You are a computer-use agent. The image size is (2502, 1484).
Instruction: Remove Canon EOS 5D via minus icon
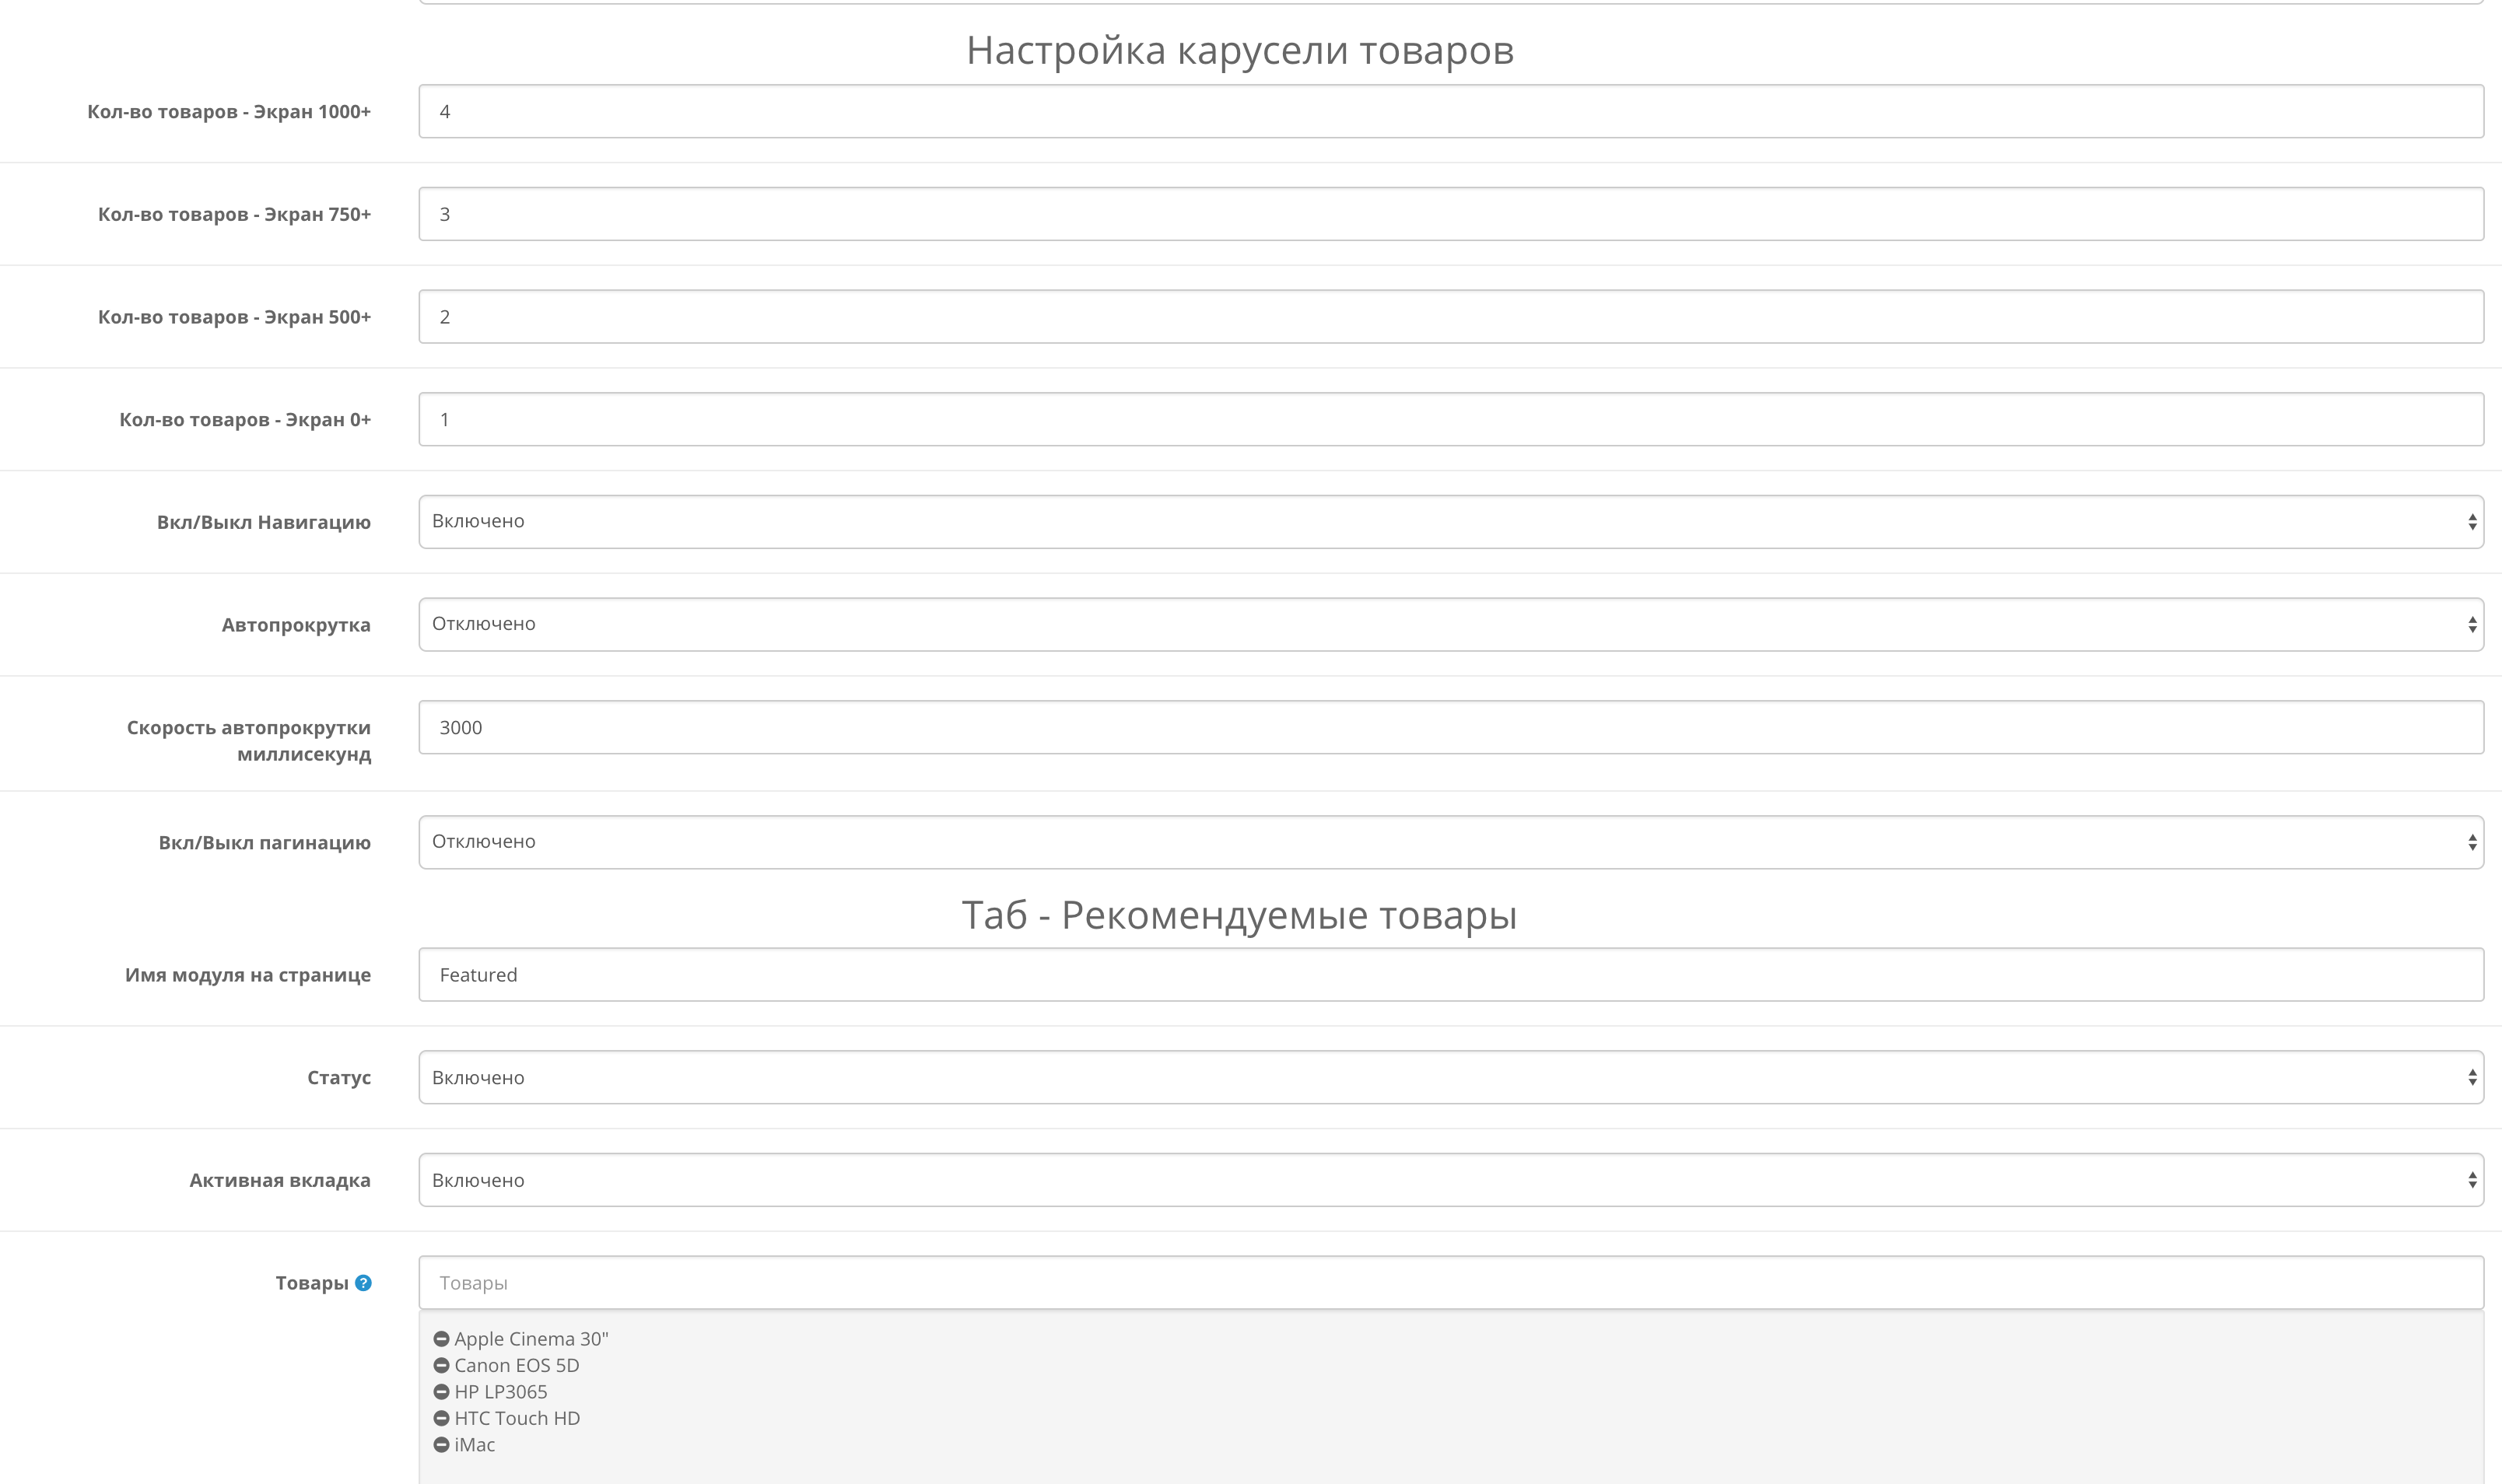441,1365
